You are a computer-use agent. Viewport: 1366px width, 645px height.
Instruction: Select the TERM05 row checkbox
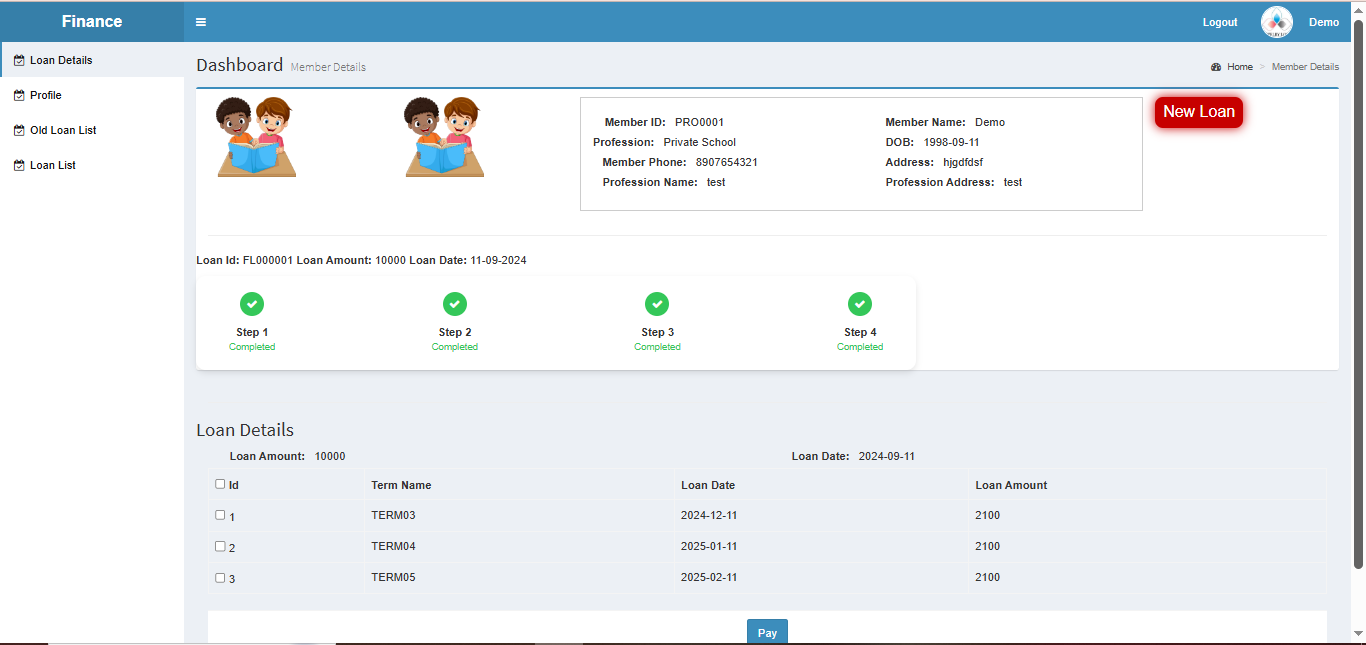(221, 577)
